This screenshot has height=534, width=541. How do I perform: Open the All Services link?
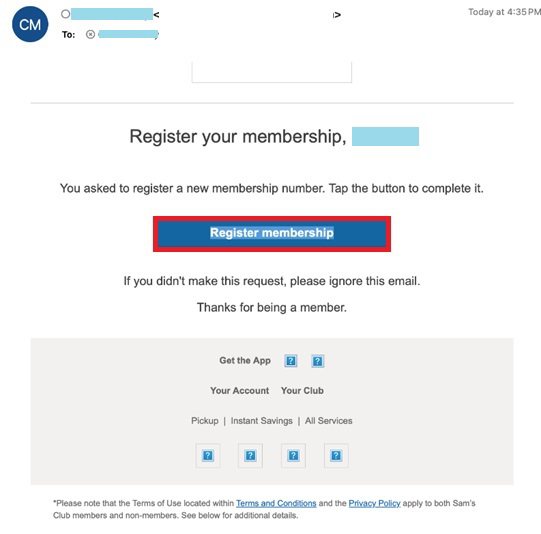click(x=328, y=421)
